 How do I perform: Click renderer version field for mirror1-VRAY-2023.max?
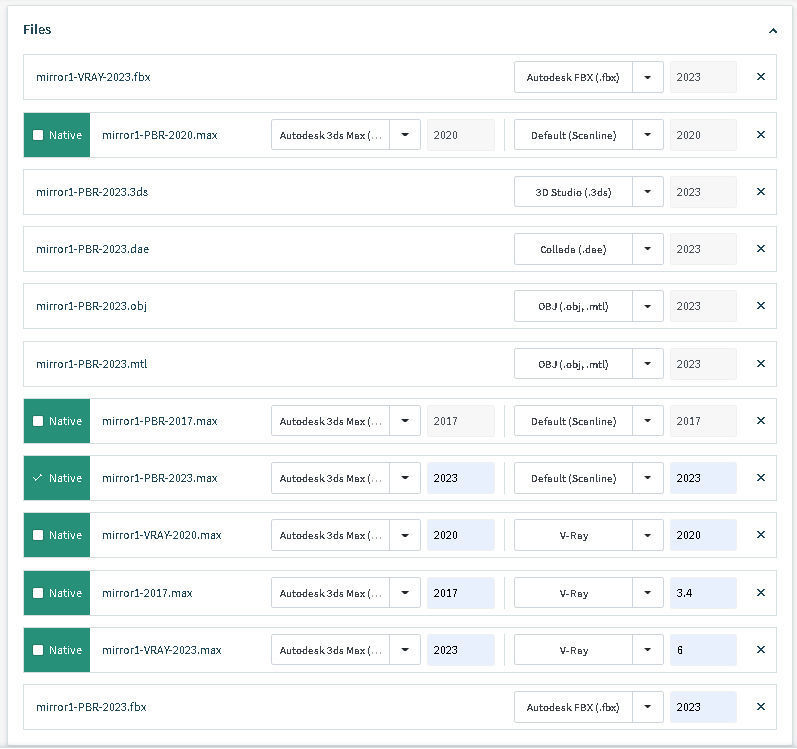click(x=702, y=650)
